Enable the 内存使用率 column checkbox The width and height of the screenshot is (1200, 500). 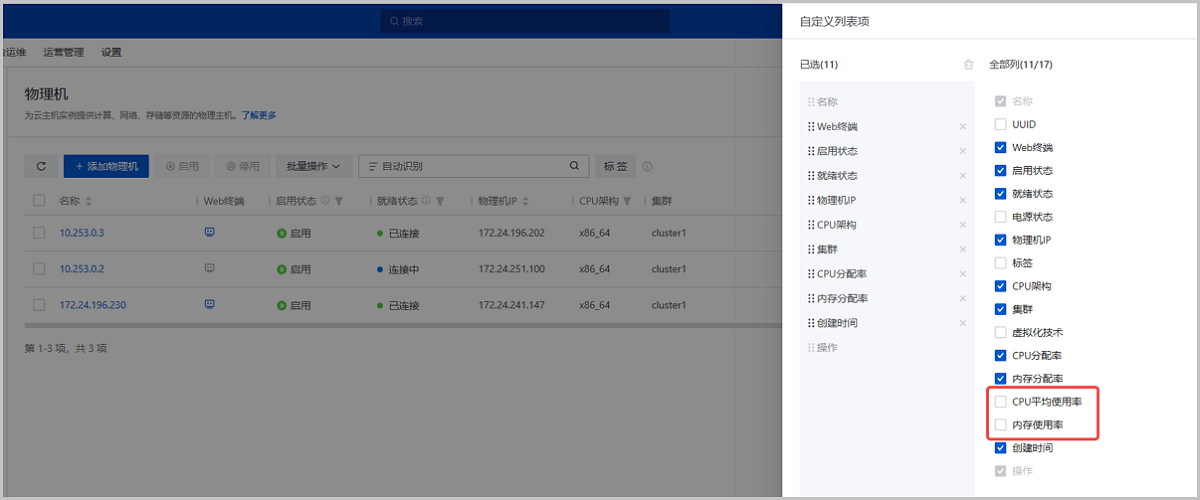tap(1001, 425)
